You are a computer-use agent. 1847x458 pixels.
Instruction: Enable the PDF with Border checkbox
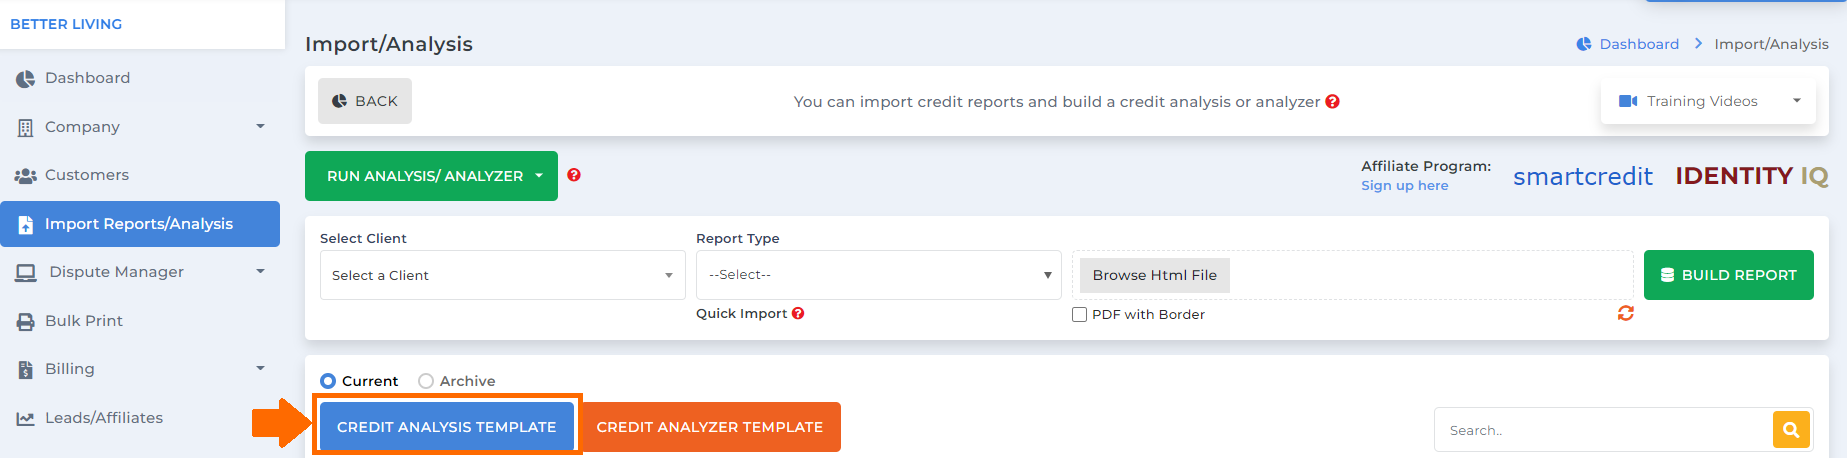1079,314
